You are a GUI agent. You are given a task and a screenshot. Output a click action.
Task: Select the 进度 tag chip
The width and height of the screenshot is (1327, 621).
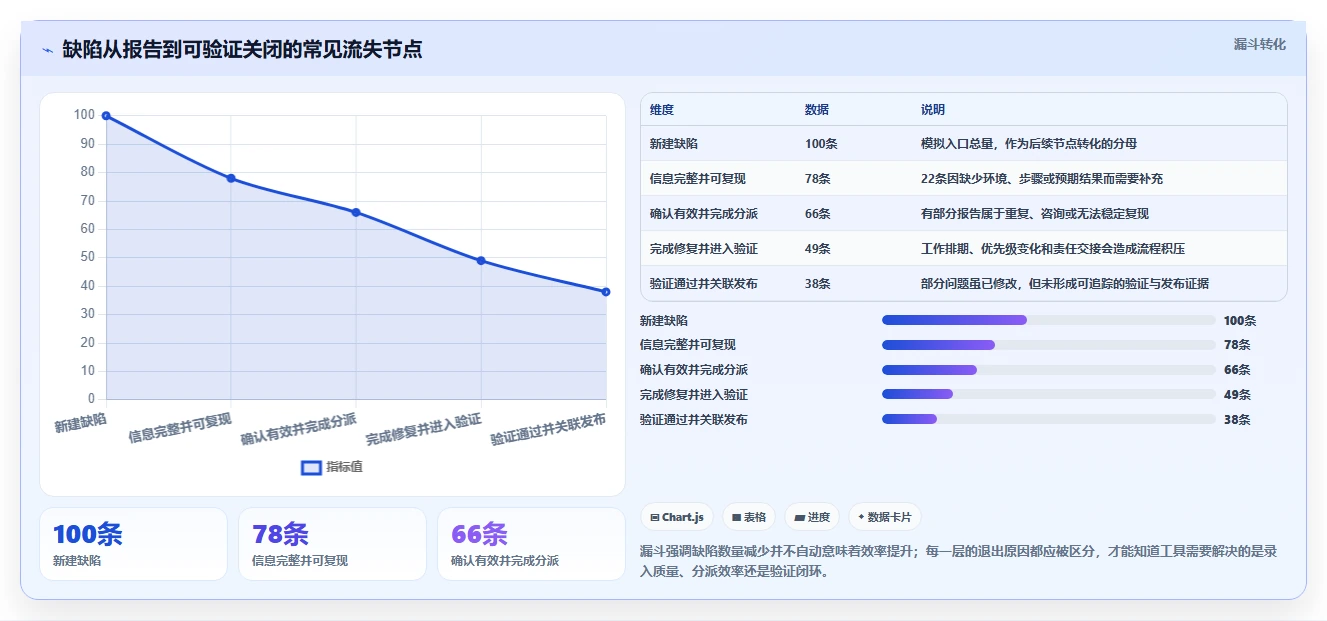click(812, 517)
